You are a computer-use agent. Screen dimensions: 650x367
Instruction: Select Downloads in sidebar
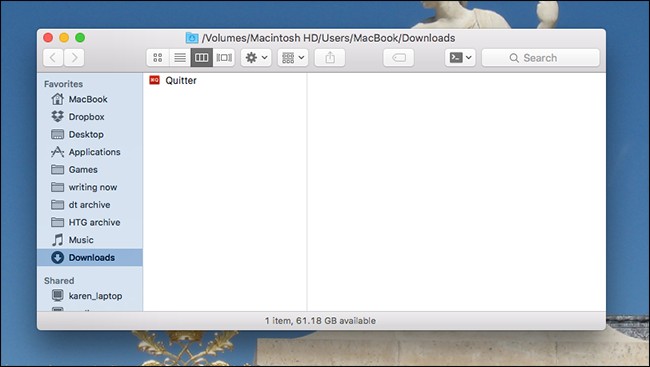tap(90, 258)
